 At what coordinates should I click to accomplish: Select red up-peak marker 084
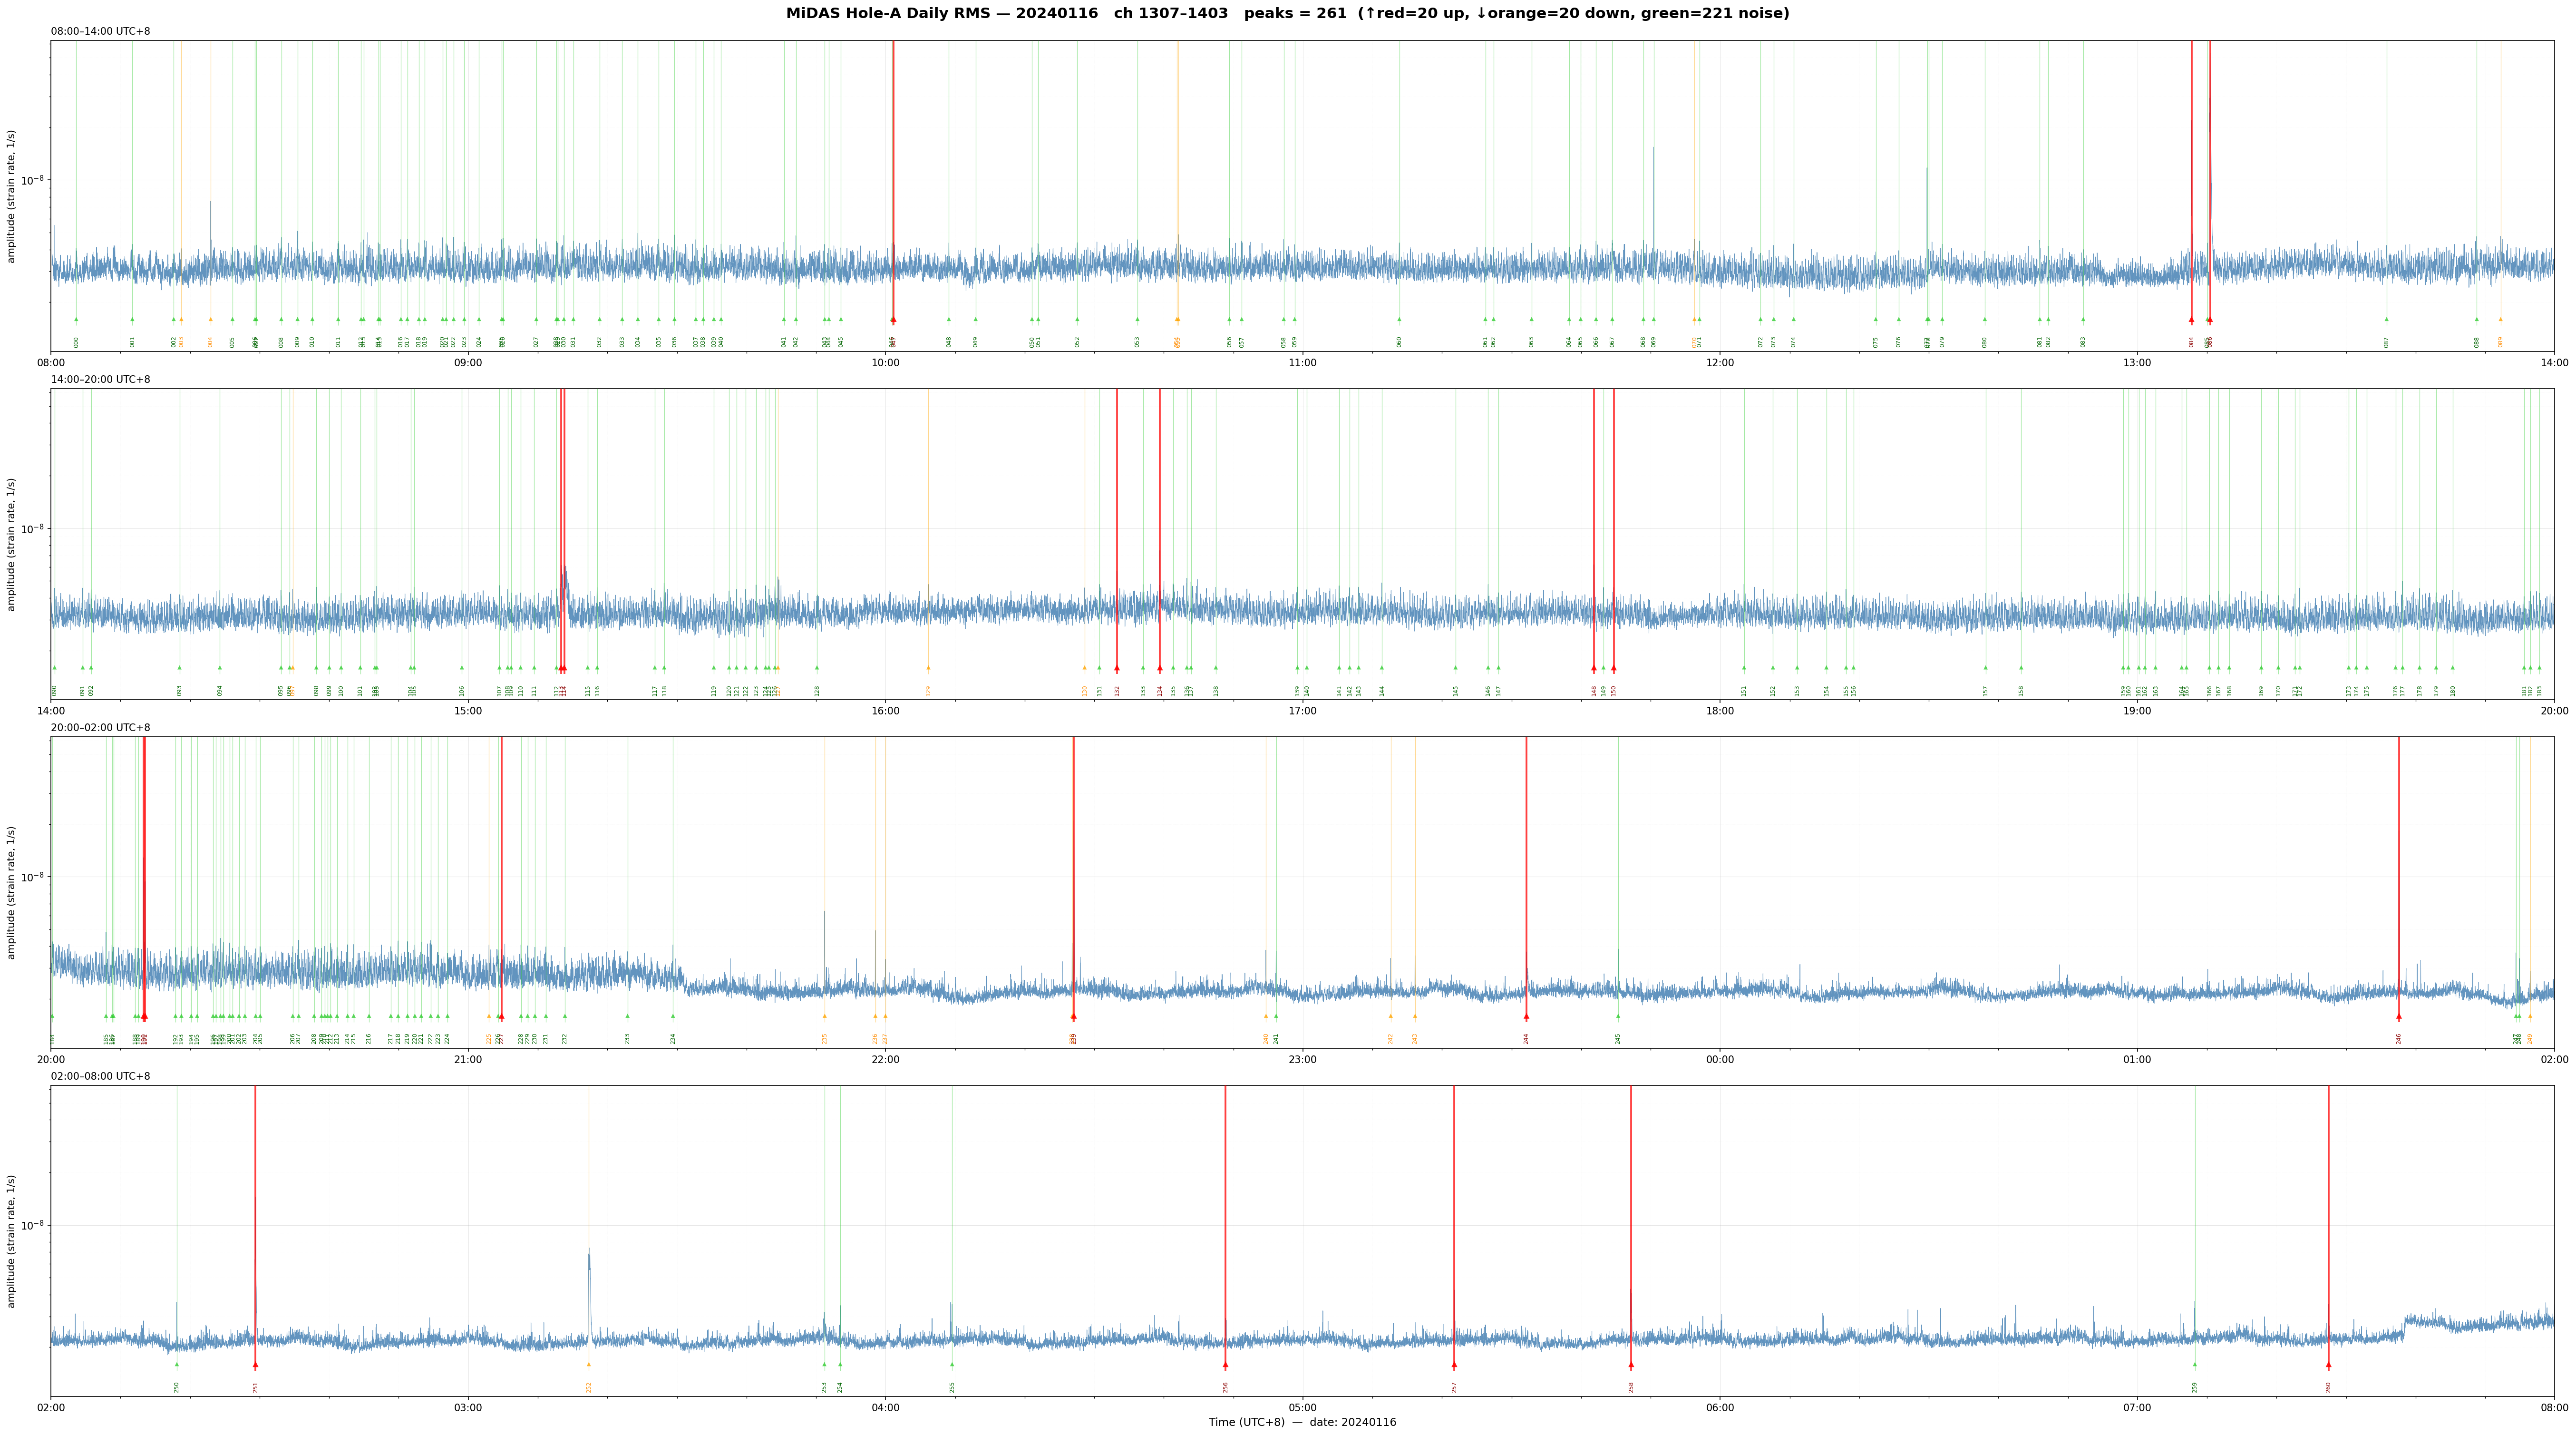(x=2191, y=320)
